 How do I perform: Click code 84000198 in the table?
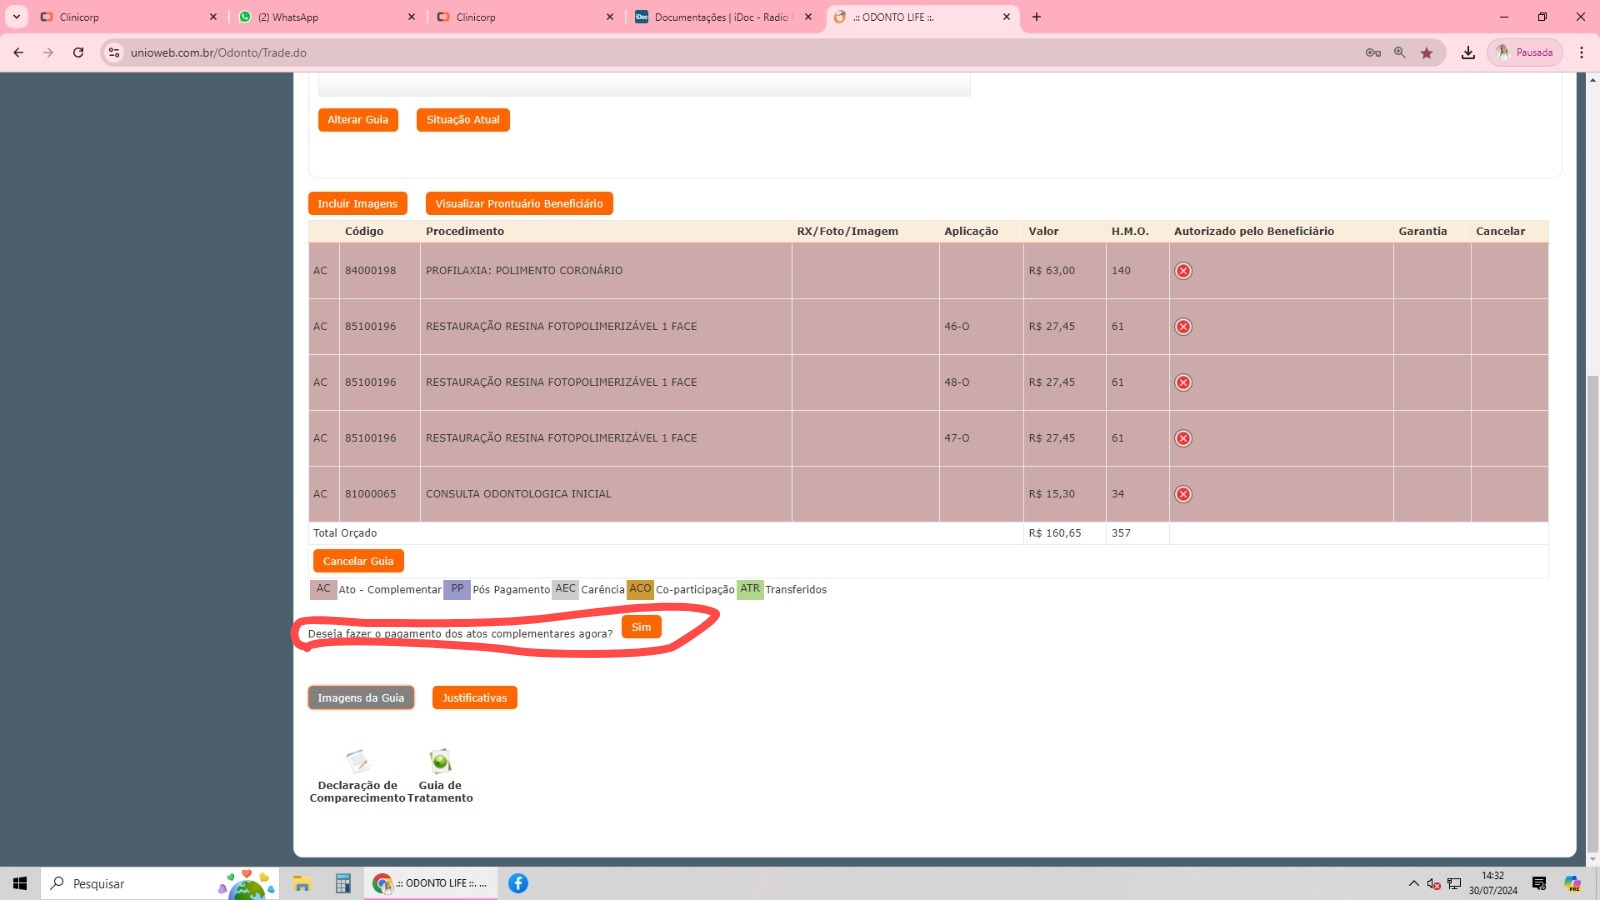[371, 271]
